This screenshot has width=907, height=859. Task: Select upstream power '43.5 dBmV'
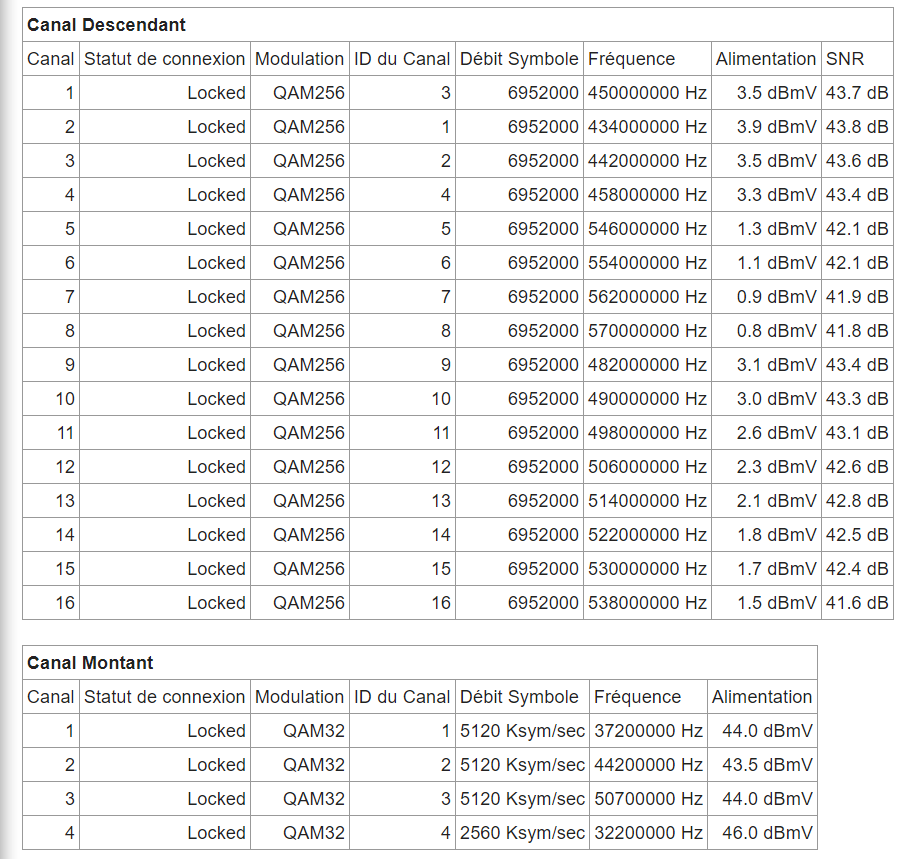(x=767, y=765)
